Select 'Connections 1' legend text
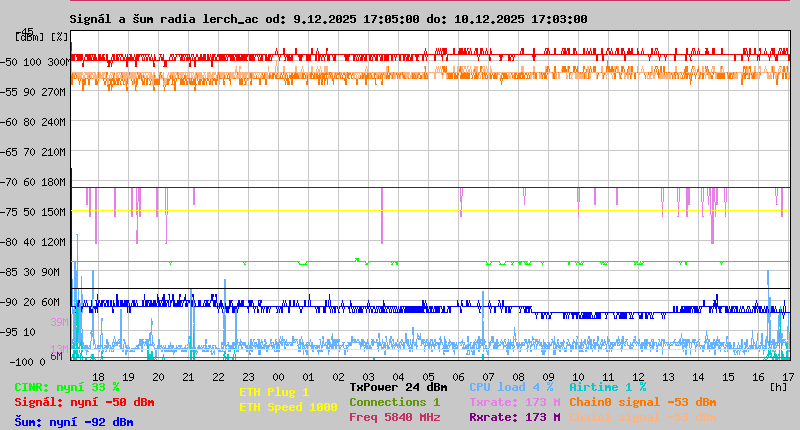This screenshot has height=430, width=800. [394, 402]
